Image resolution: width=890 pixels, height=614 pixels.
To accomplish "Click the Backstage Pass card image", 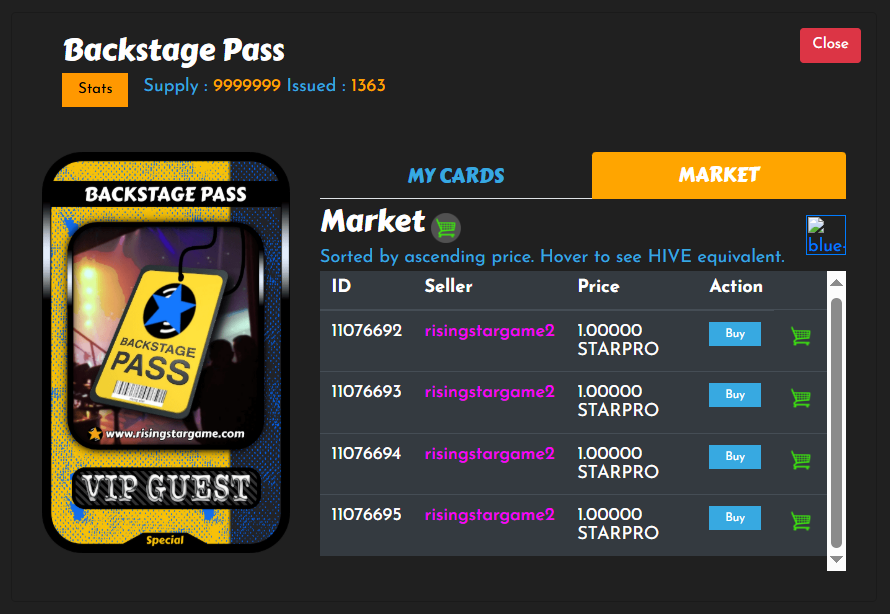I will click(x=166, y=352).
